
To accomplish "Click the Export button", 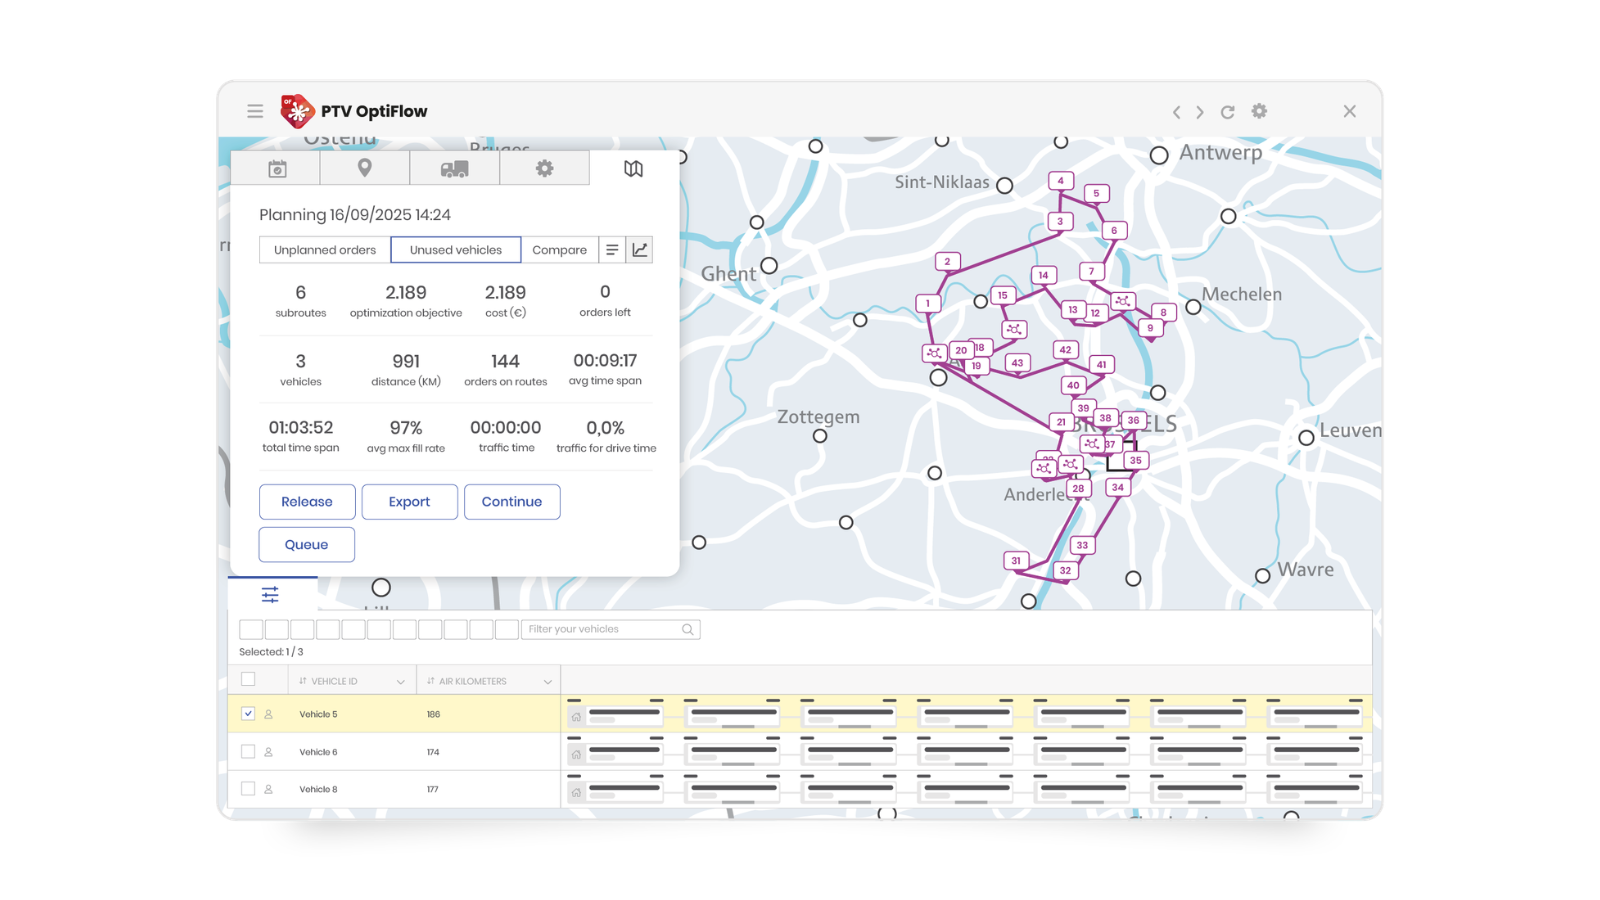I will coord(409,502).
